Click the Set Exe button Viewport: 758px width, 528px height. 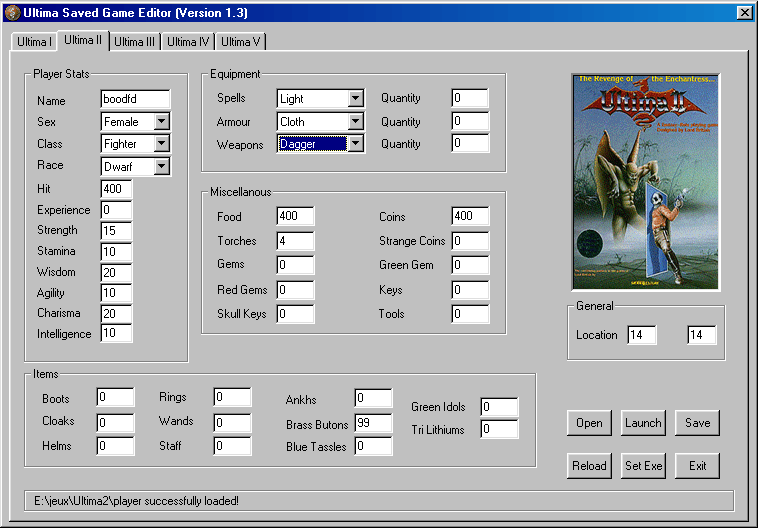[643, 466]
